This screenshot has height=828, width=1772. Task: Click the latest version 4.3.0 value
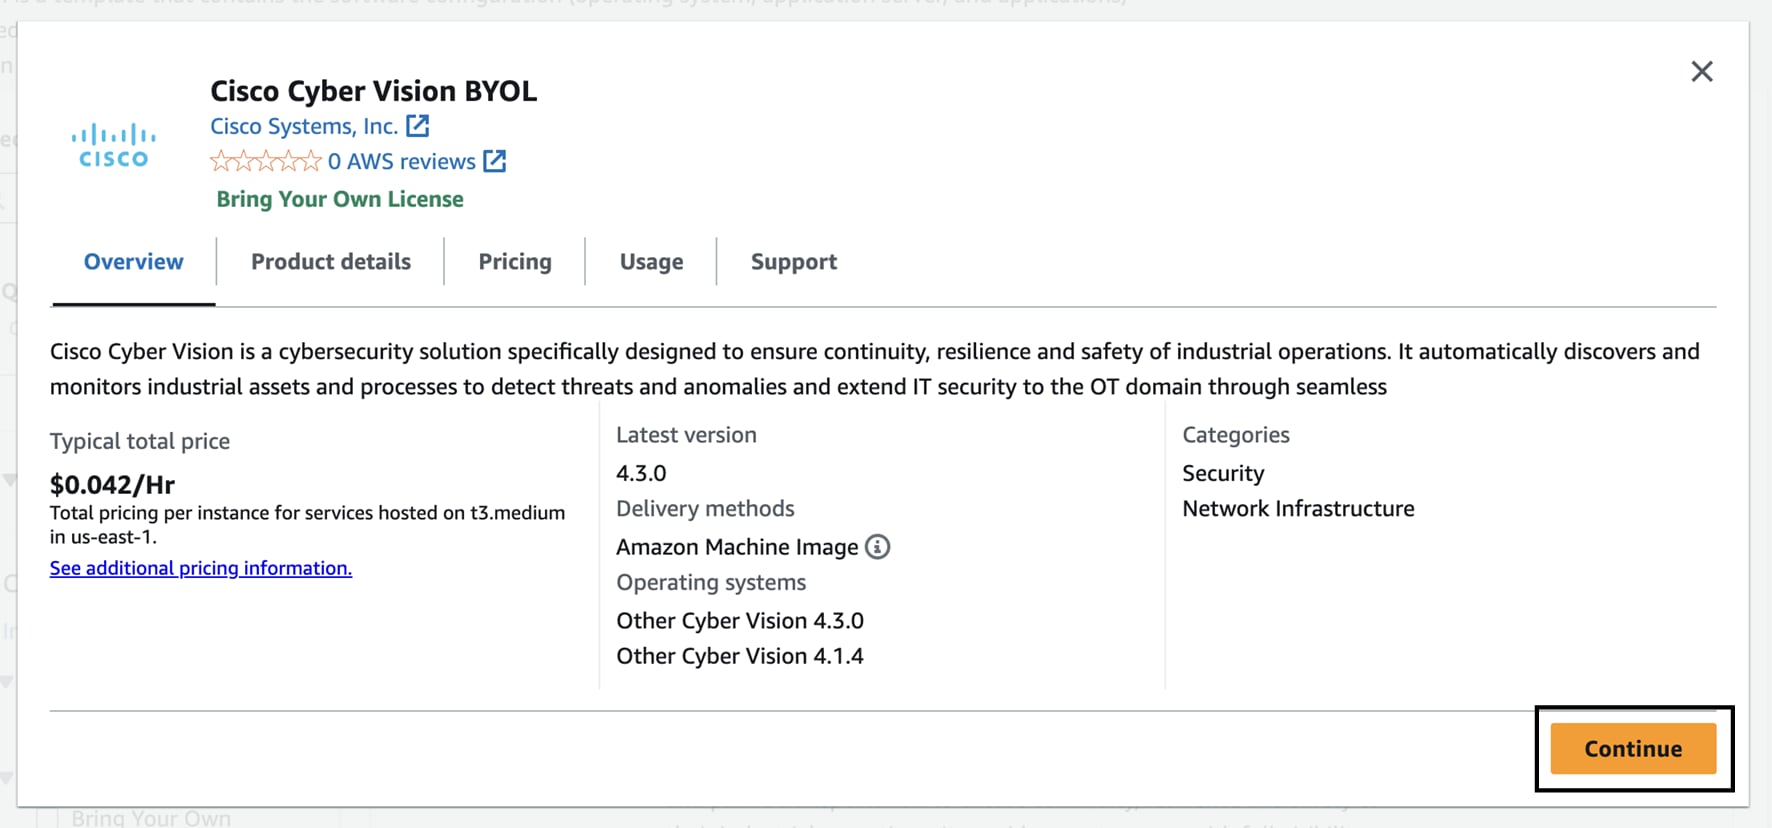[x=641, y=473]
